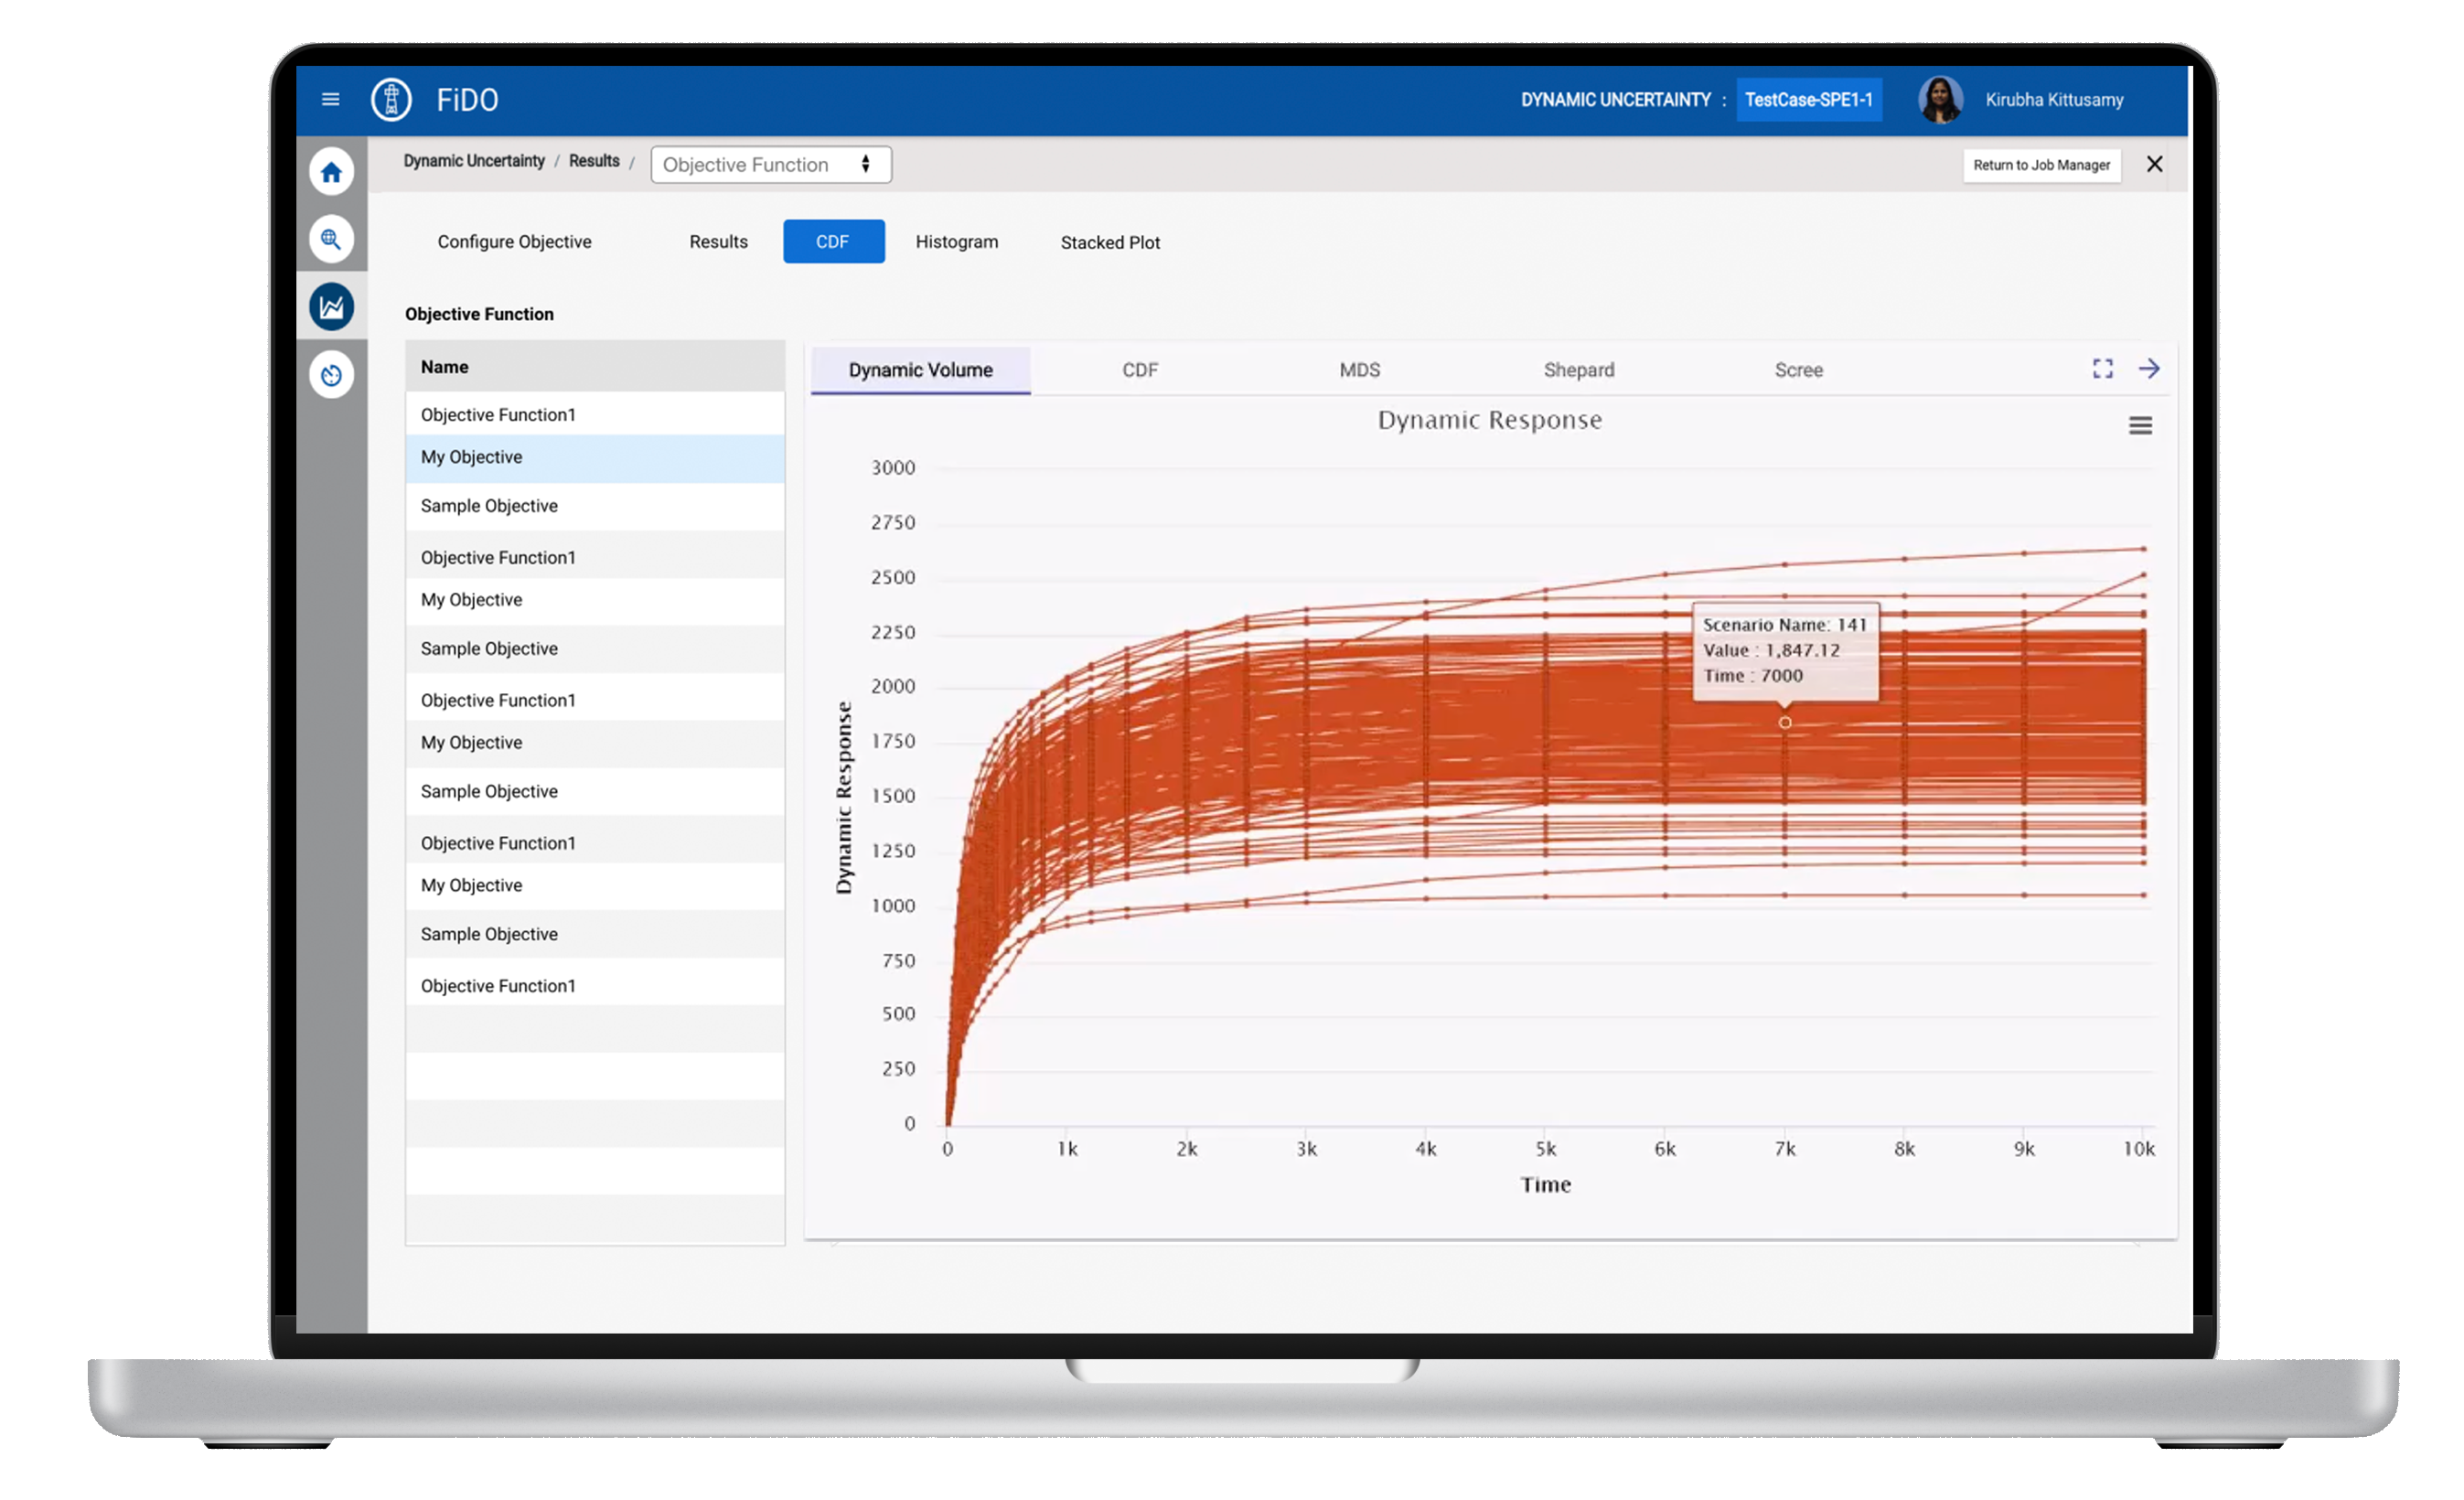This screenshot has height=1500, width=2464.
Task: Click the TestCase-SPE1-1 badge
Action: [1808, 100]
